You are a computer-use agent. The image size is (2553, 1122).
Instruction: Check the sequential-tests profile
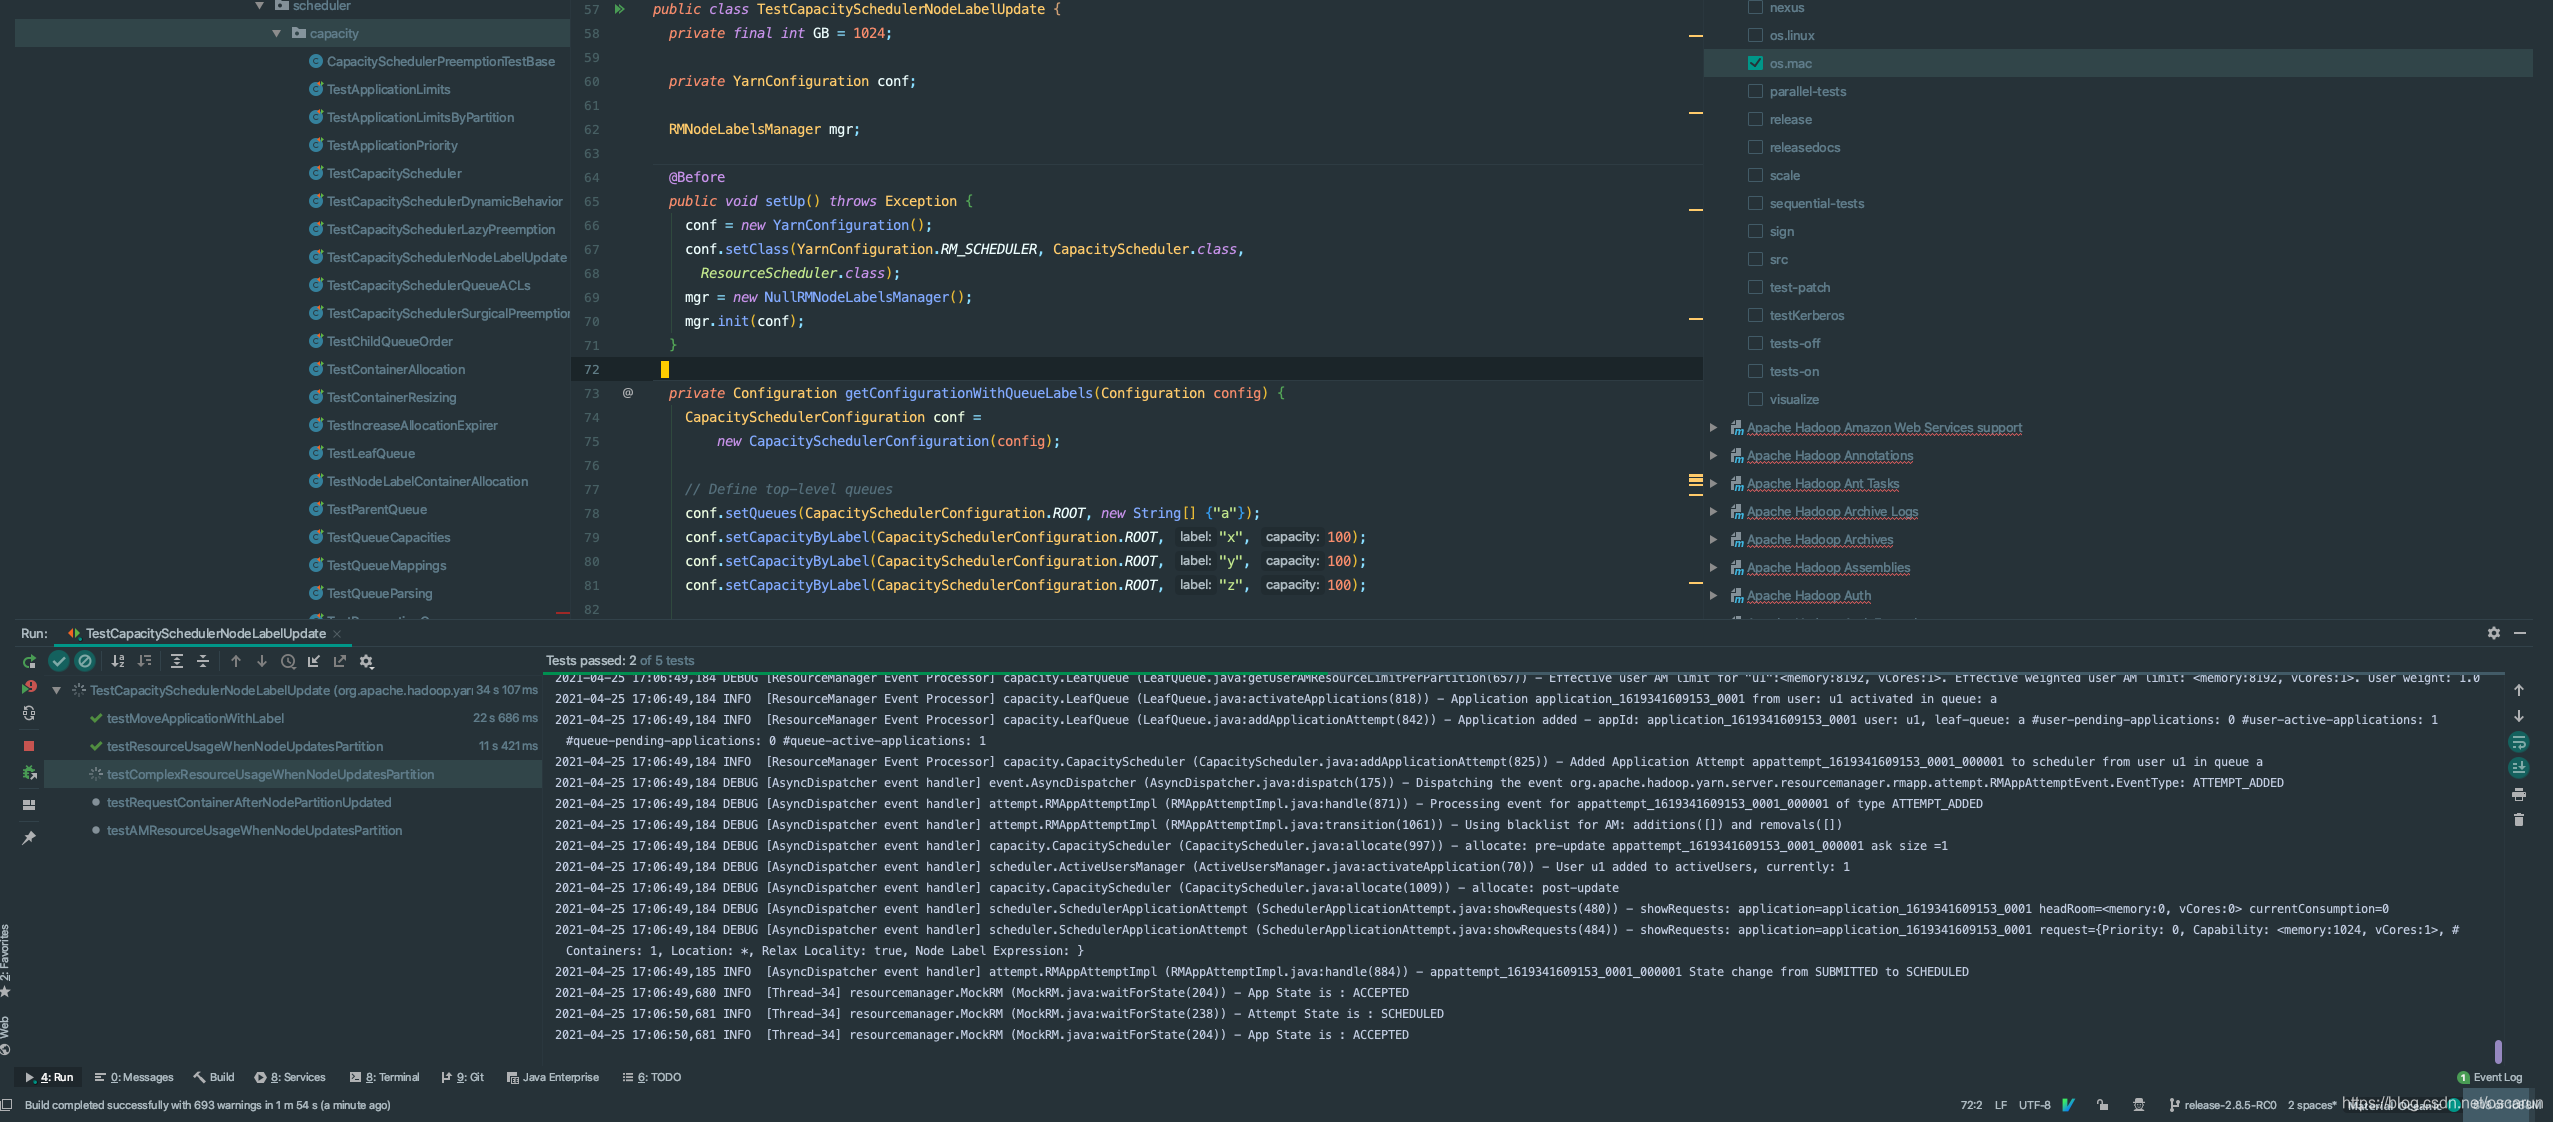click(1755, 203)
